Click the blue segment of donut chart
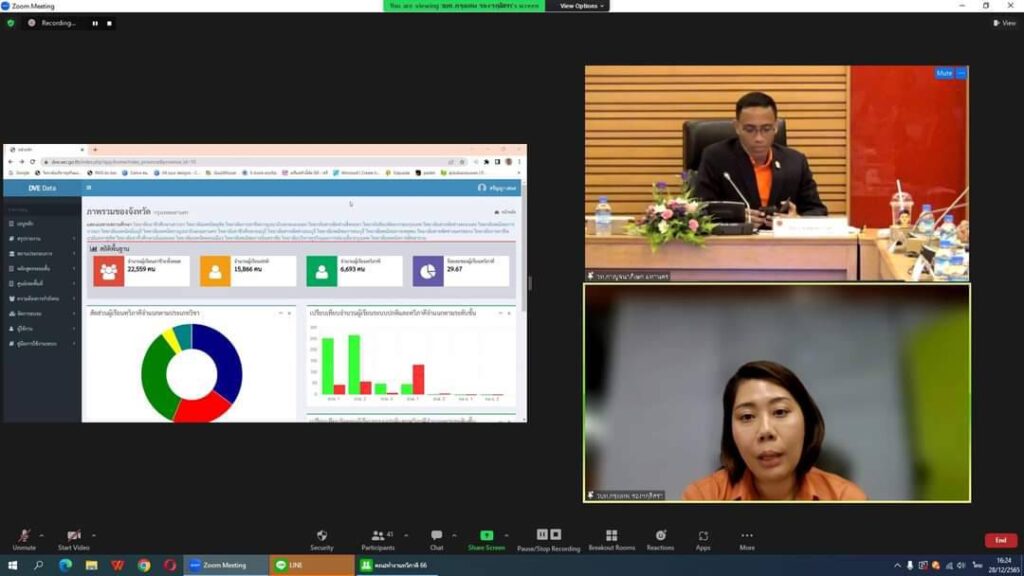 (x=223, y=358)
